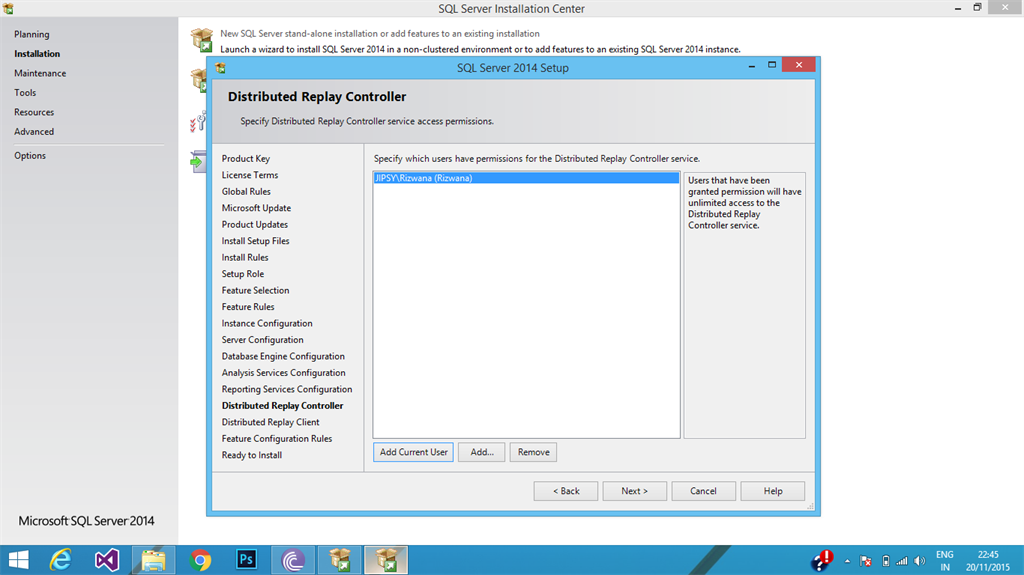The height and width of the screenshot is (575, 1024).
Task: Click the Ready to Install step
Action: 251,455
